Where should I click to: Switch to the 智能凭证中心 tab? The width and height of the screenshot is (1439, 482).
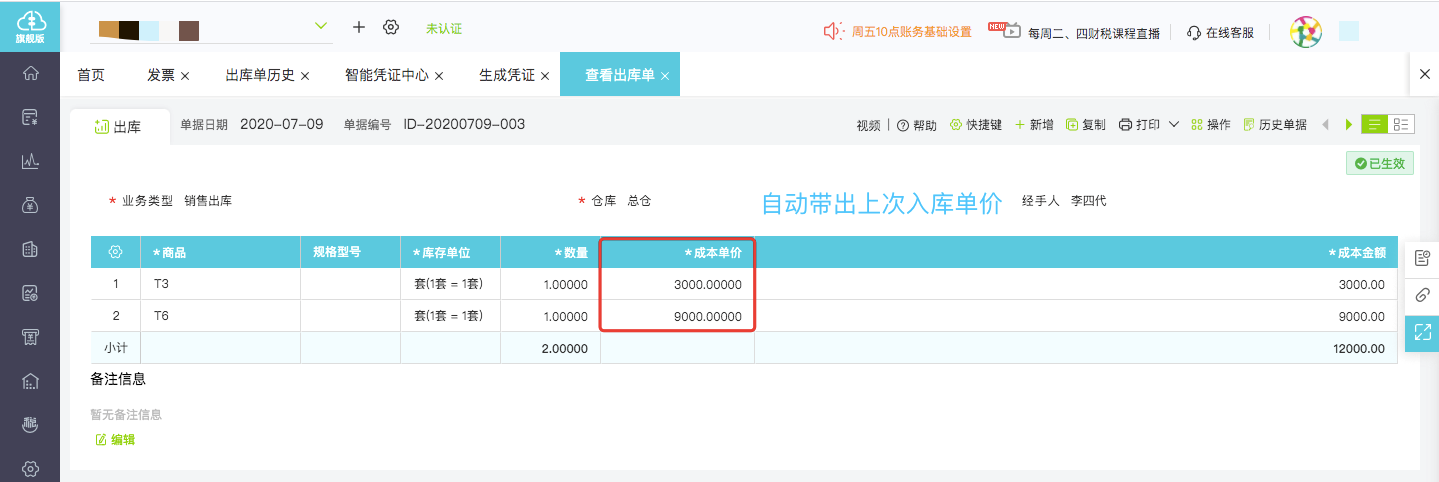[x=386, y=75]
